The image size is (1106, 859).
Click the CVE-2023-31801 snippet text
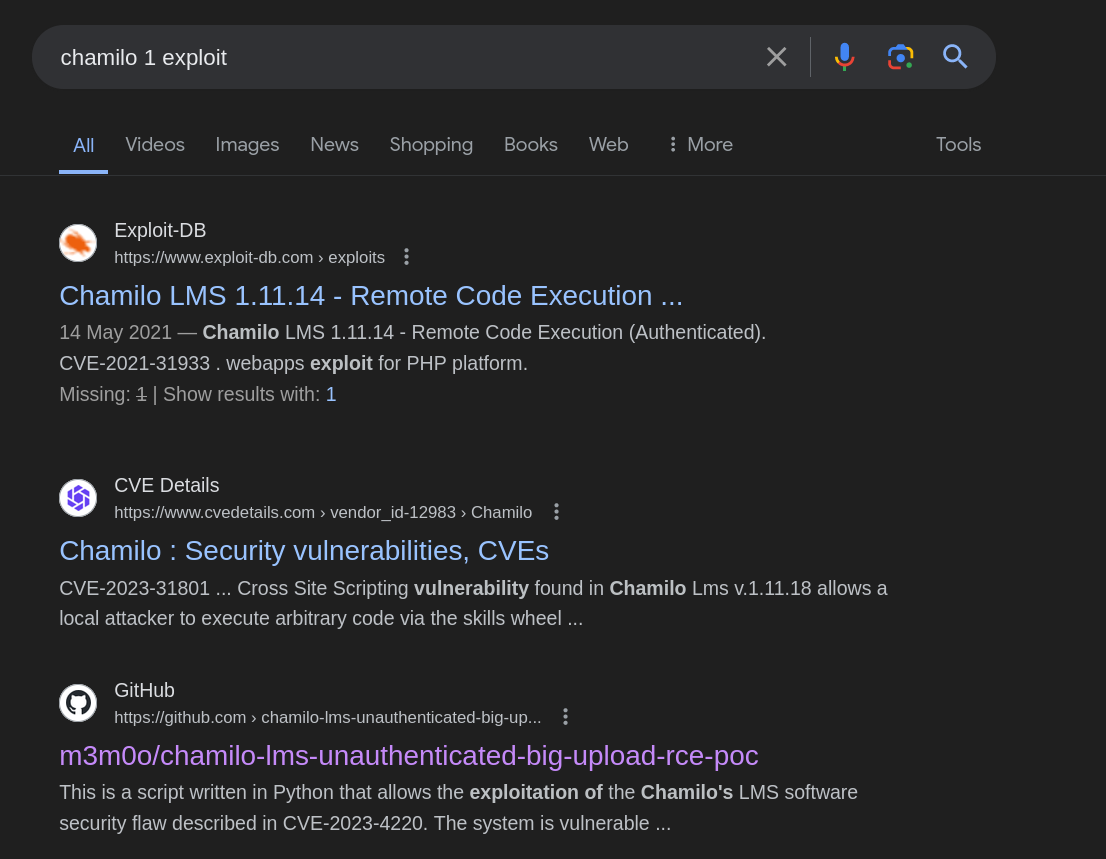point(135,588)
